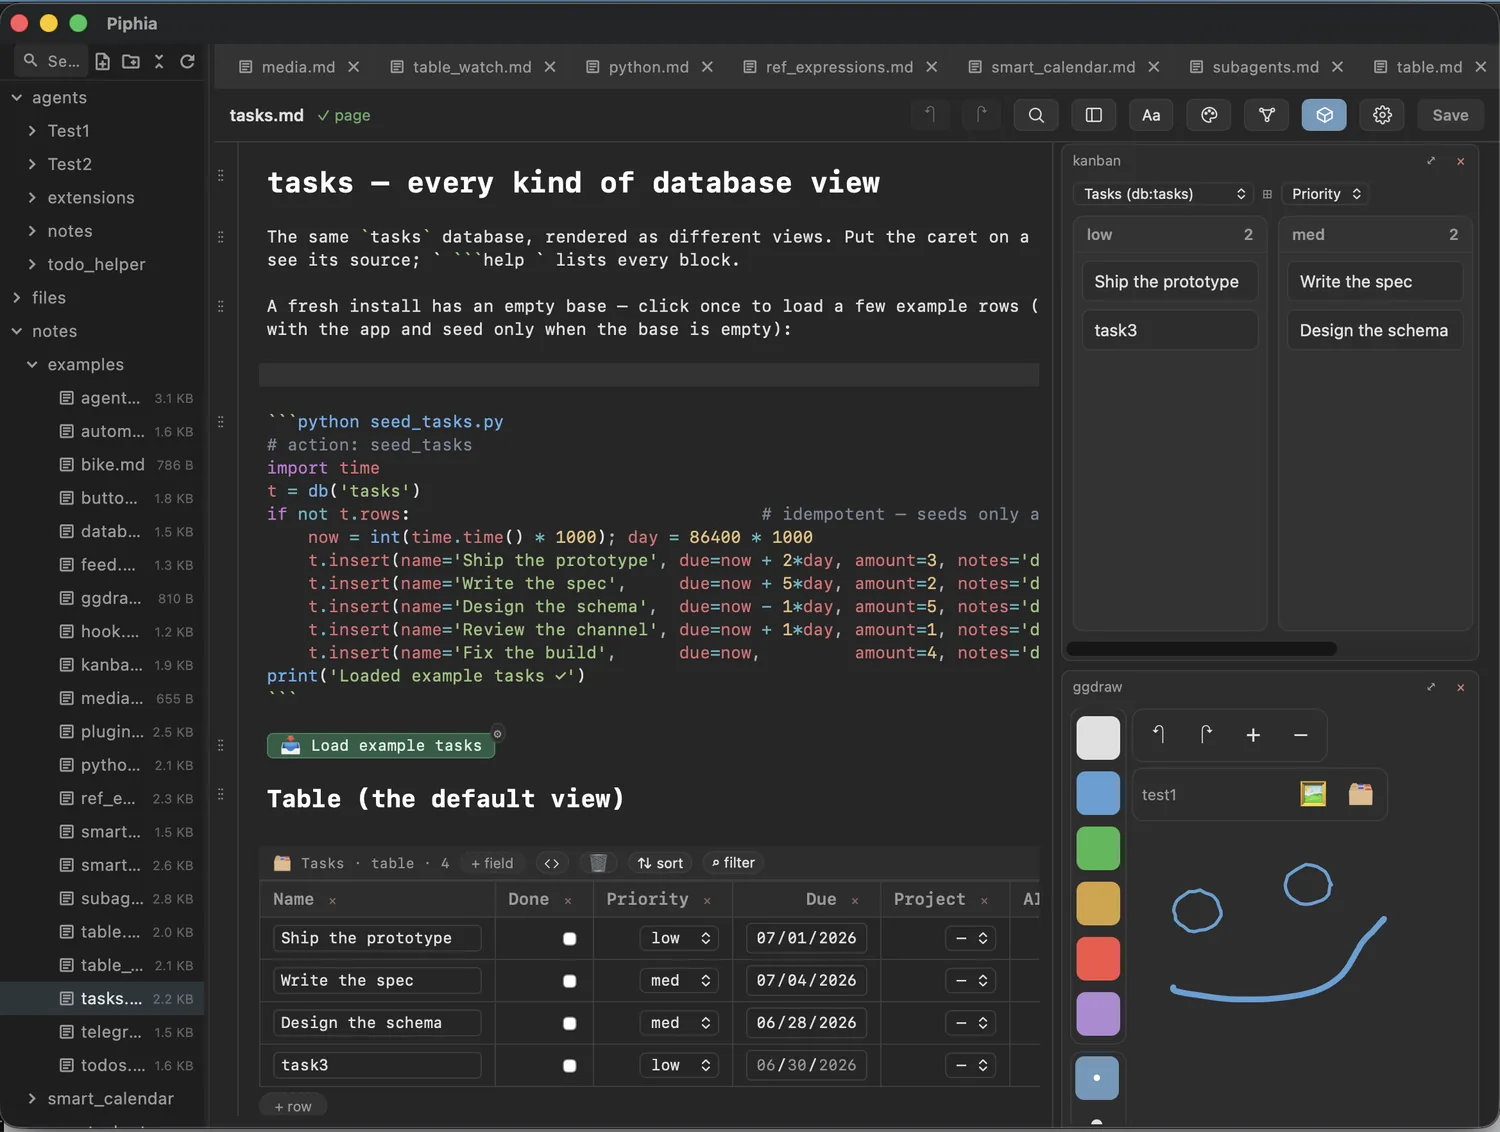The height and width of the screenshot is (1132, 1500).
Task: Check Done for Ship the prototype
Action: pyautogui.click(x=569, y=939)
